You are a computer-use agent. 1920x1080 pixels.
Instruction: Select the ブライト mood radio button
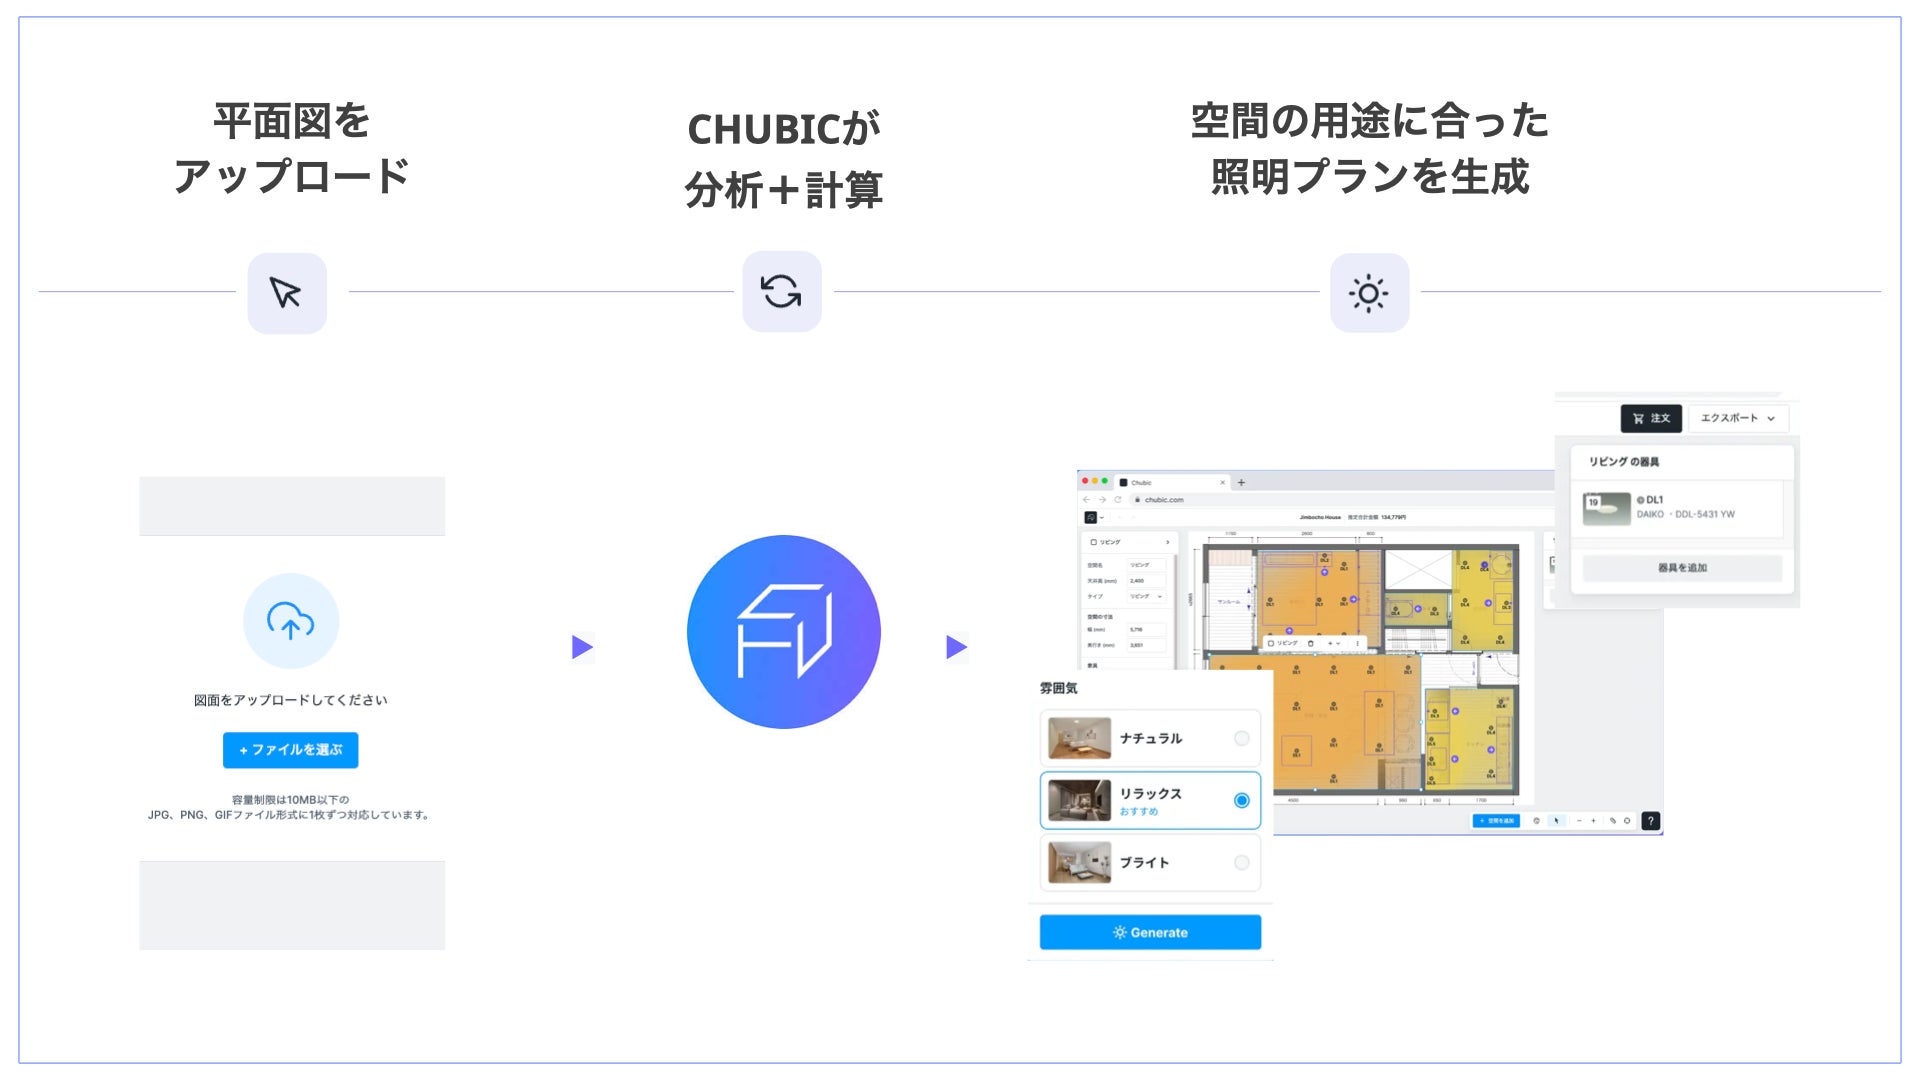1241,863
